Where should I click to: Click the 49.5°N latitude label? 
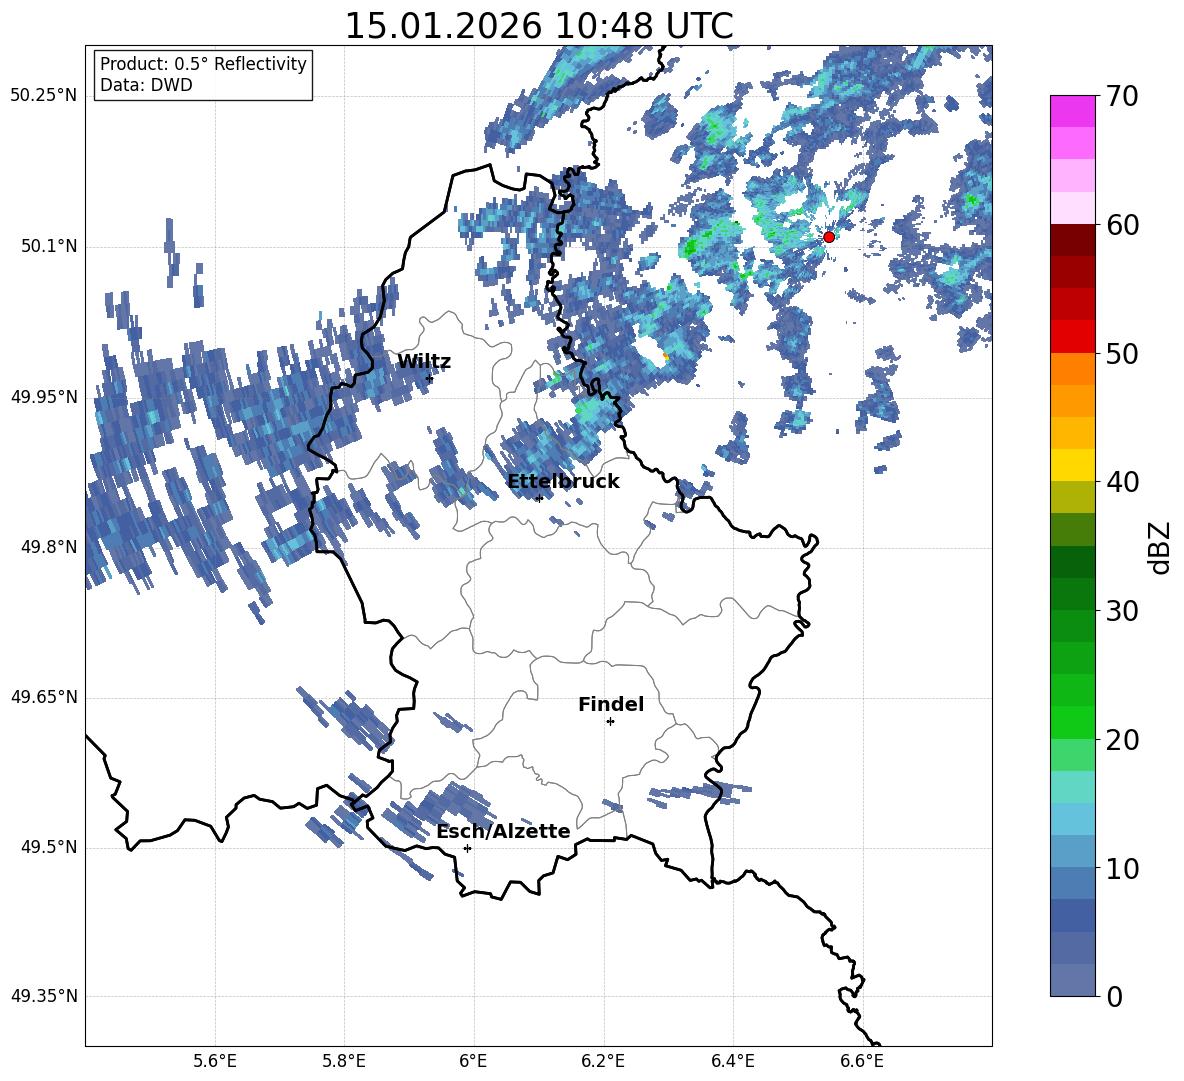(49, 847)
